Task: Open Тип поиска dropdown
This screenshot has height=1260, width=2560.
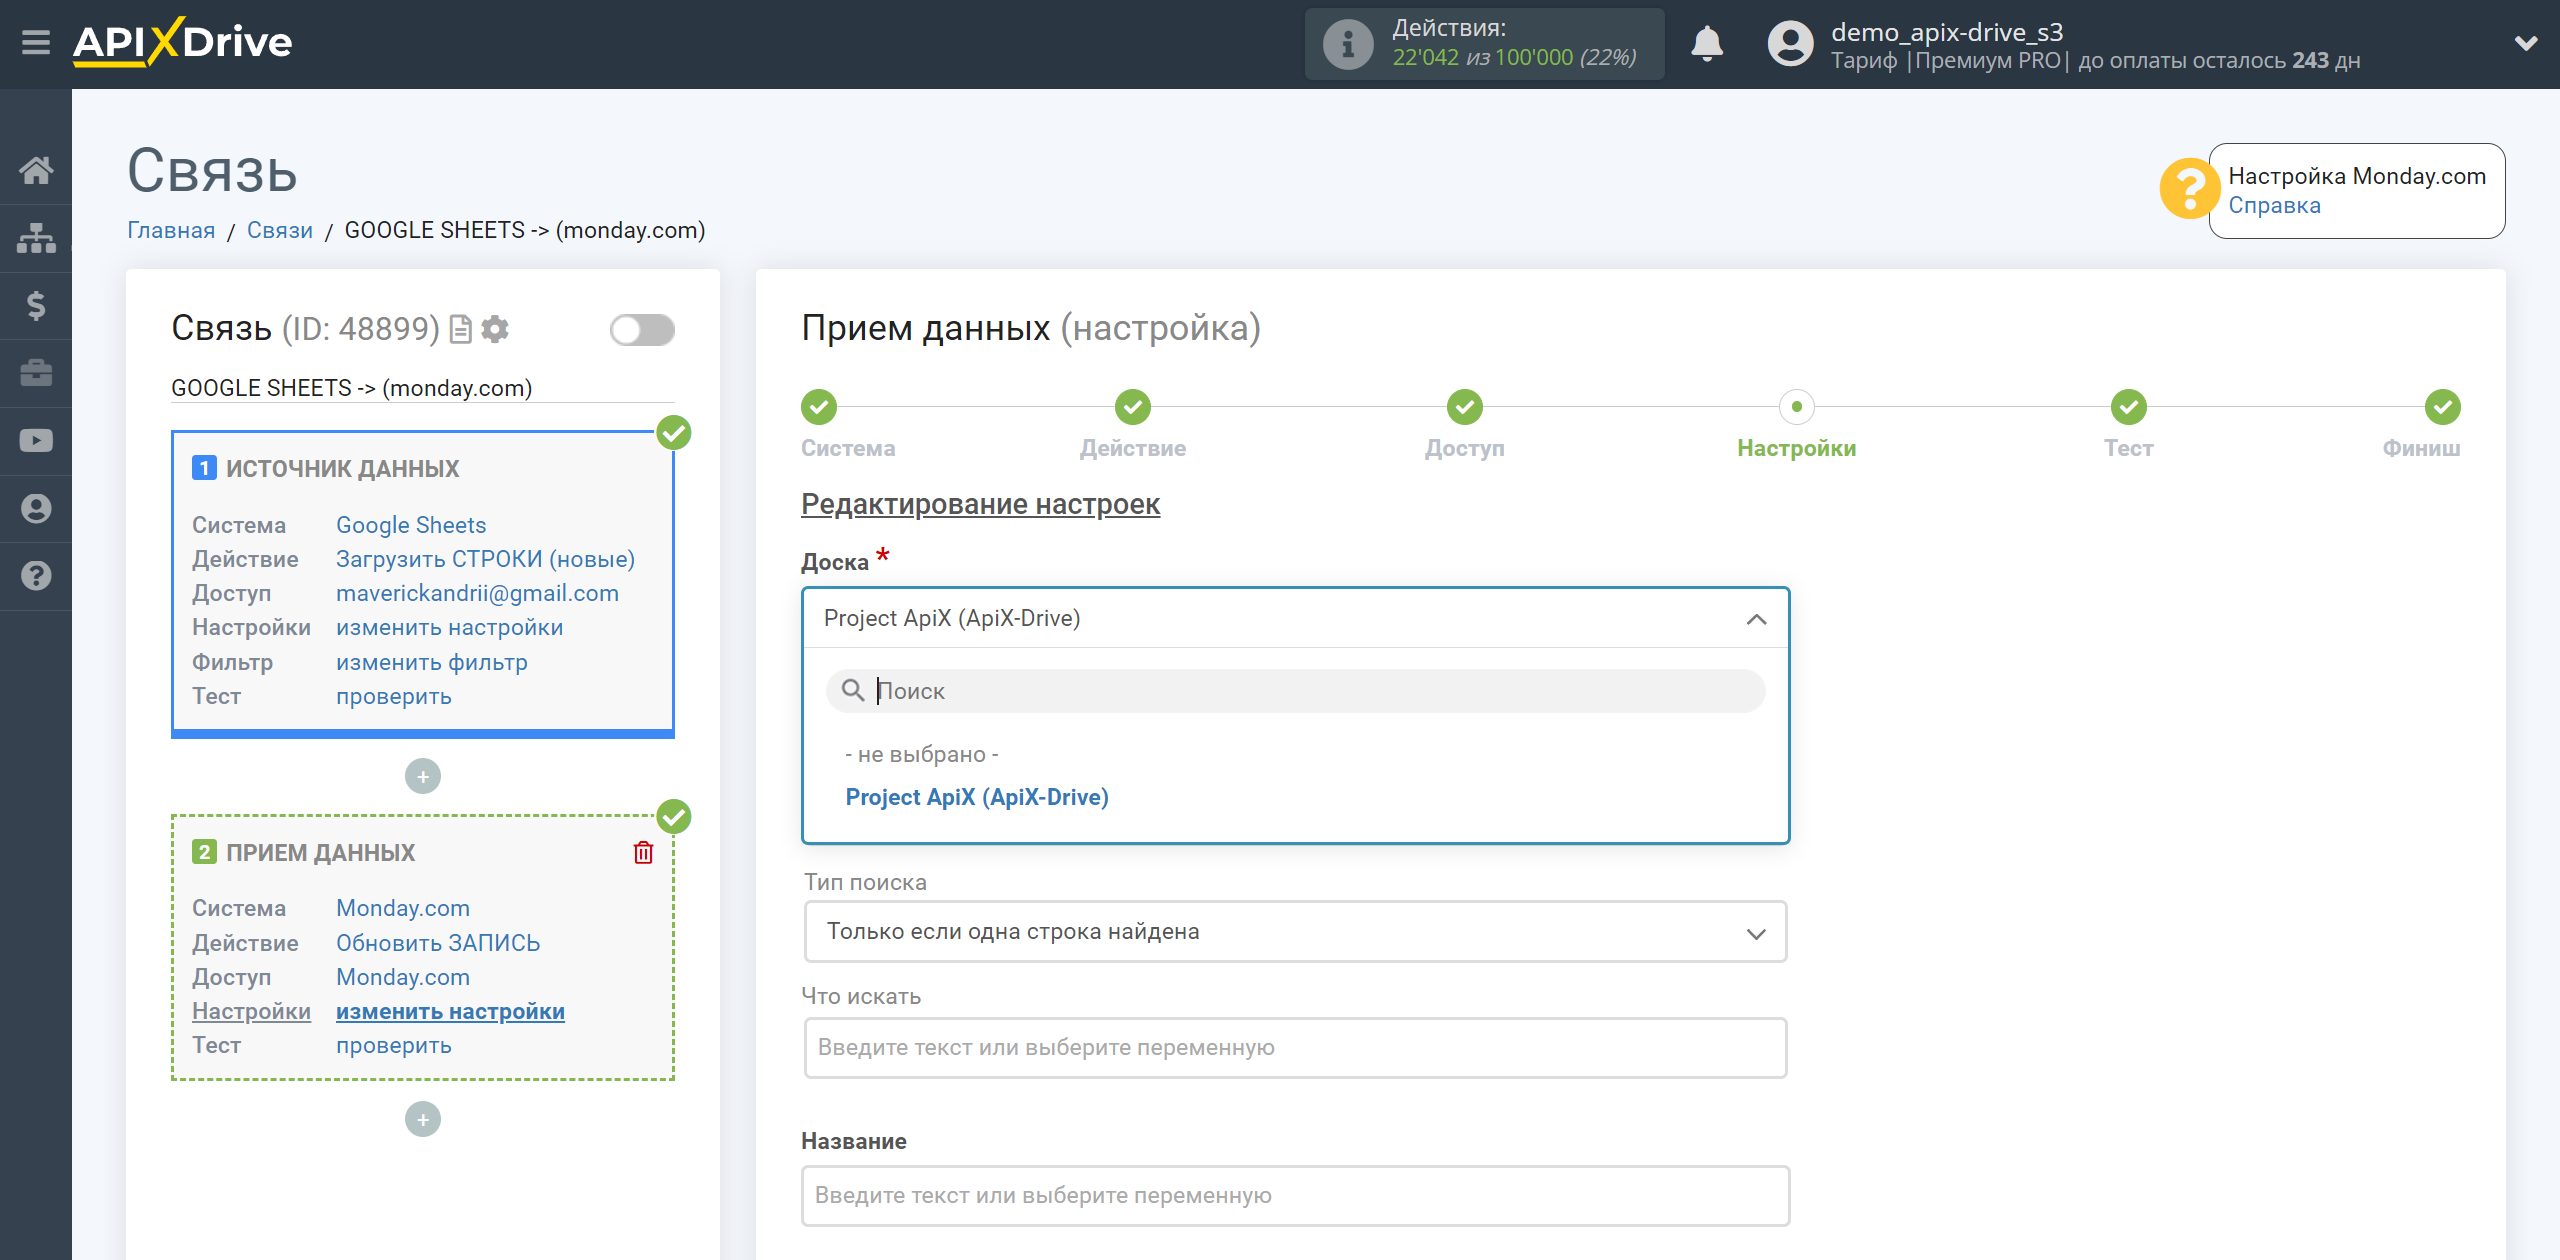Action: click(x=1296, y=932)
